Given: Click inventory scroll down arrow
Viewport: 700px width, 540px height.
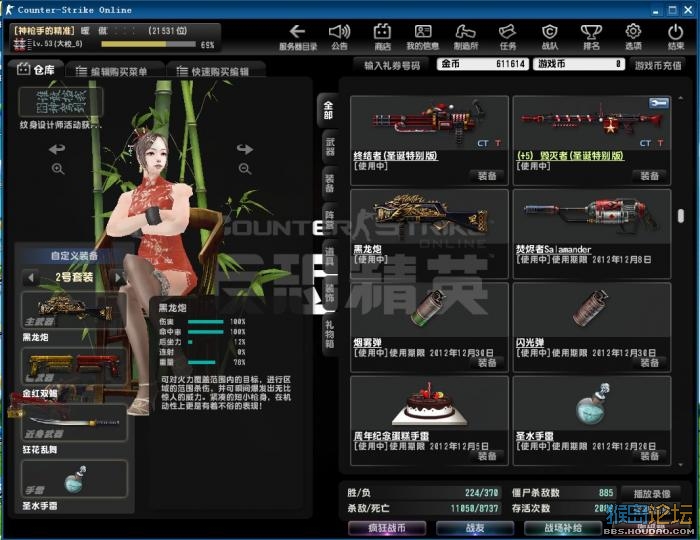Looking at the screenshot, I should (x=680, y=465).
